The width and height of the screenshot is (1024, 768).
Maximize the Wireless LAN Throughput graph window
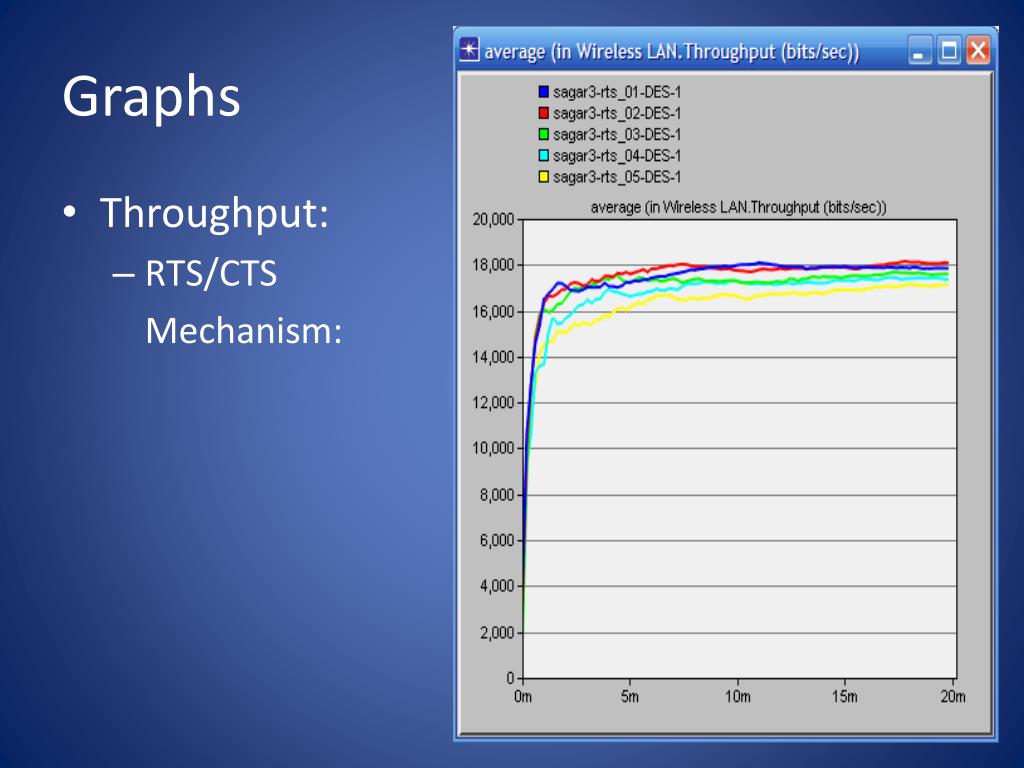948,51
